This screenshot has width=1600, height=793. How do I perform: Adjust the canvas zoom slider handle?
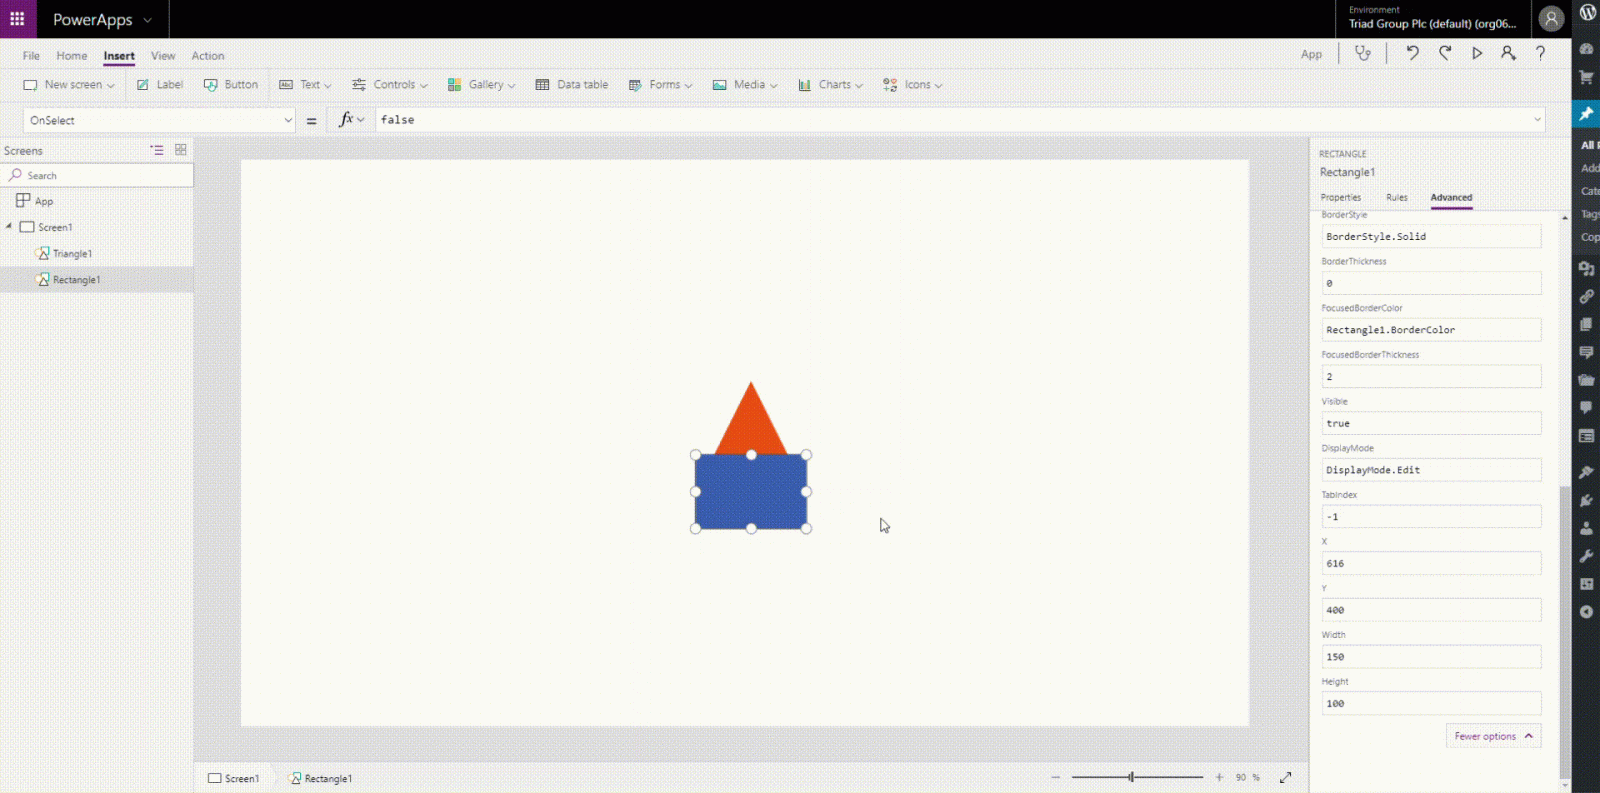1131,777
